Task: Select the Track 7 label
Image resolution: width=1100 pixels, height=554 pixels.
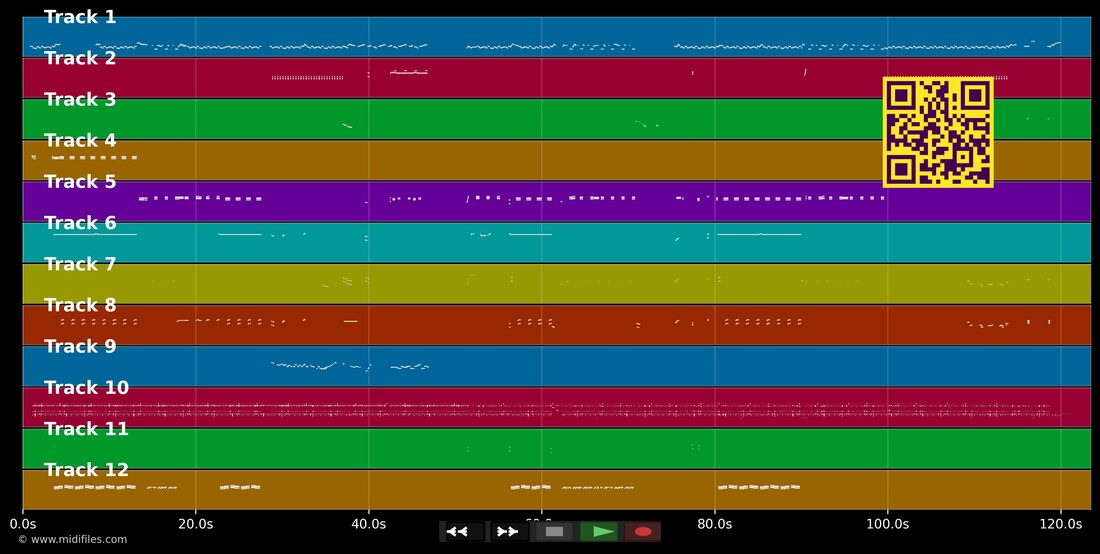Action: 80,264
